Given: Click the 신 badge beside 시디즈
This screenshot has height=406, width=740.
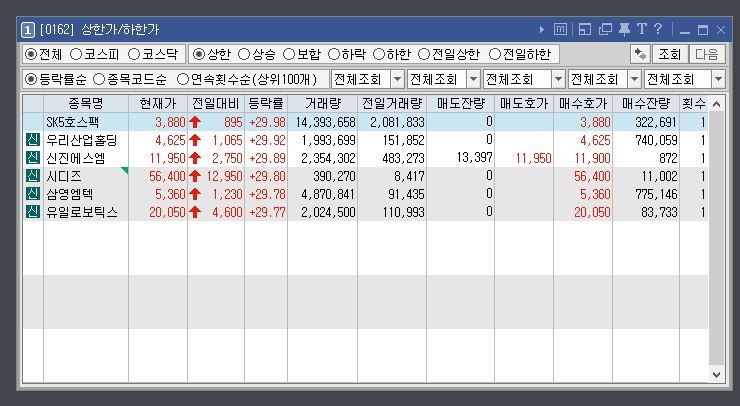Looking at the screenshot, I should click(x=33, y=176).
